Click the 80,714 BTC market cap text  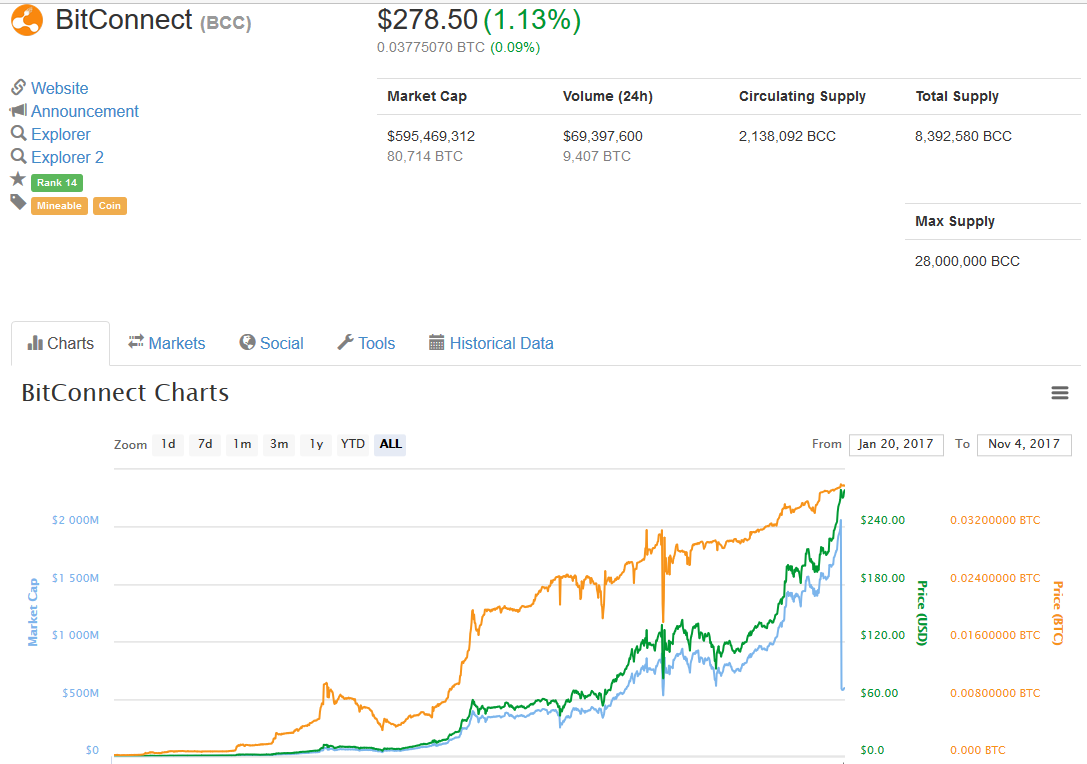click(424, 157)
